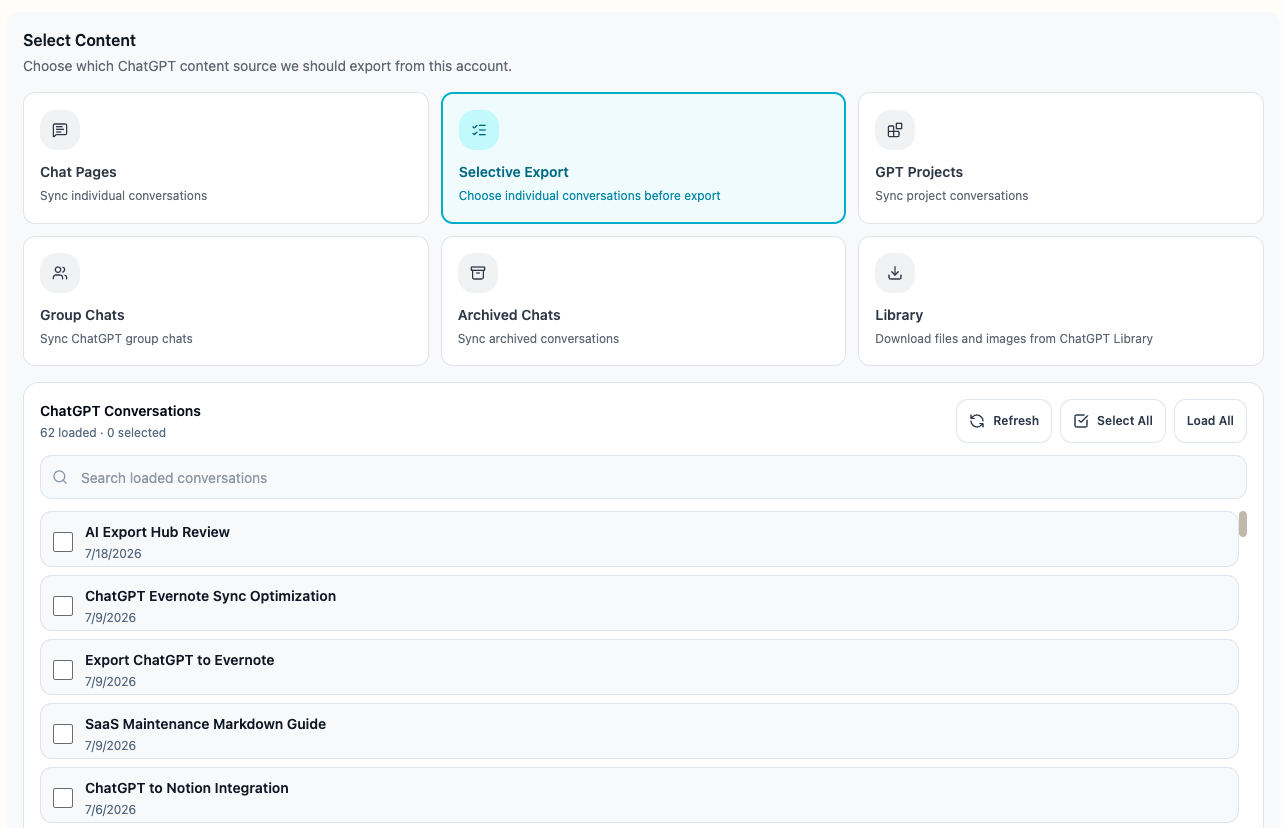Click the Group Chats people icon
Viewport: 1283px width, 828px height.
(60, 273)
